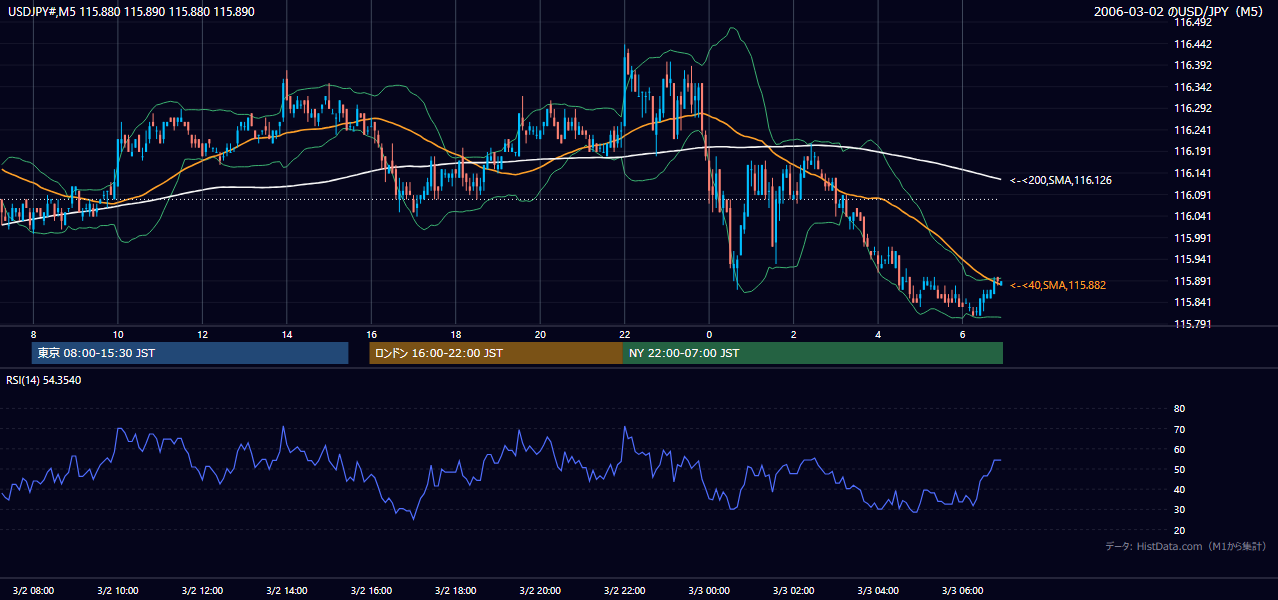
Task: Select the NY 22:00-07:00 JST session bar
Action: tap(813, 353)
